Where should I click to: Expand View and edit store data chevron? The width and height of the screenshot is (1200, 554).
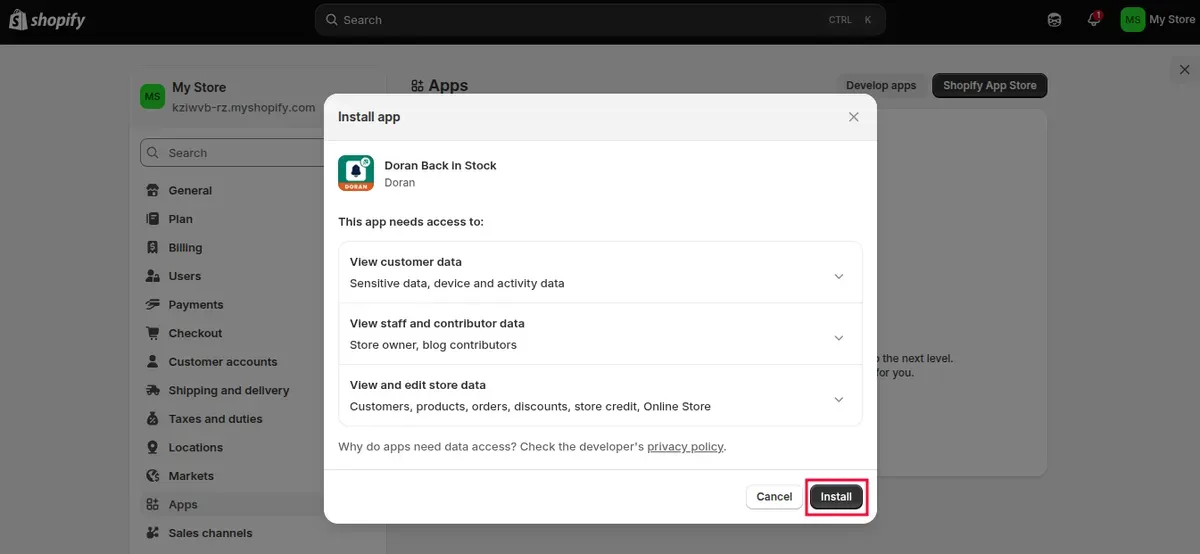point(839,400)
